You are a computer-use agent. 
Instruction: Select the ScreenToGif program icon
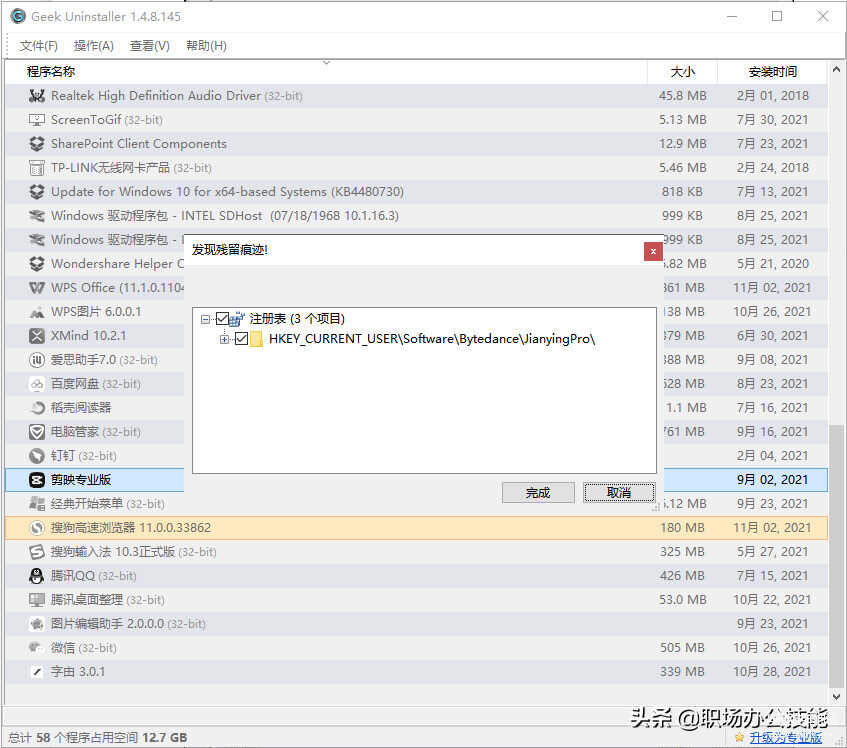[x=37, y=120]
